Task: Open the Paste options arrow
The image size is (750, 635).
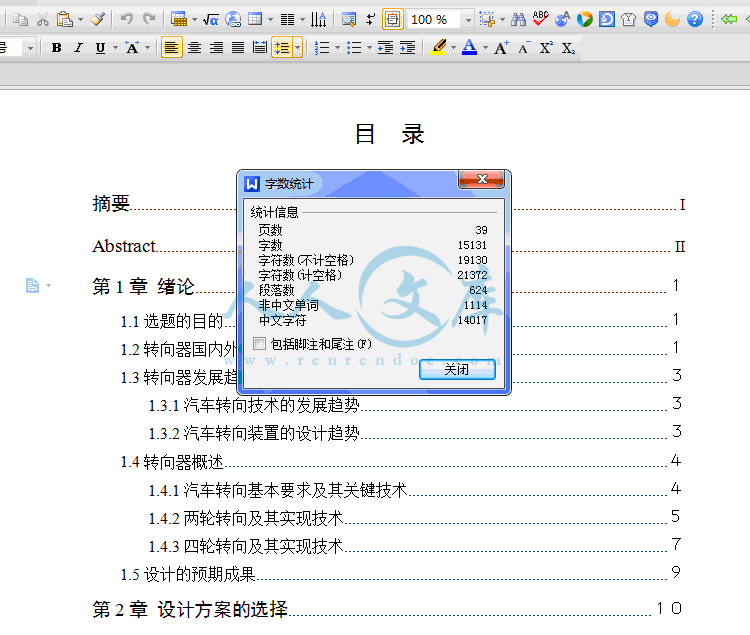Action: 80,20
